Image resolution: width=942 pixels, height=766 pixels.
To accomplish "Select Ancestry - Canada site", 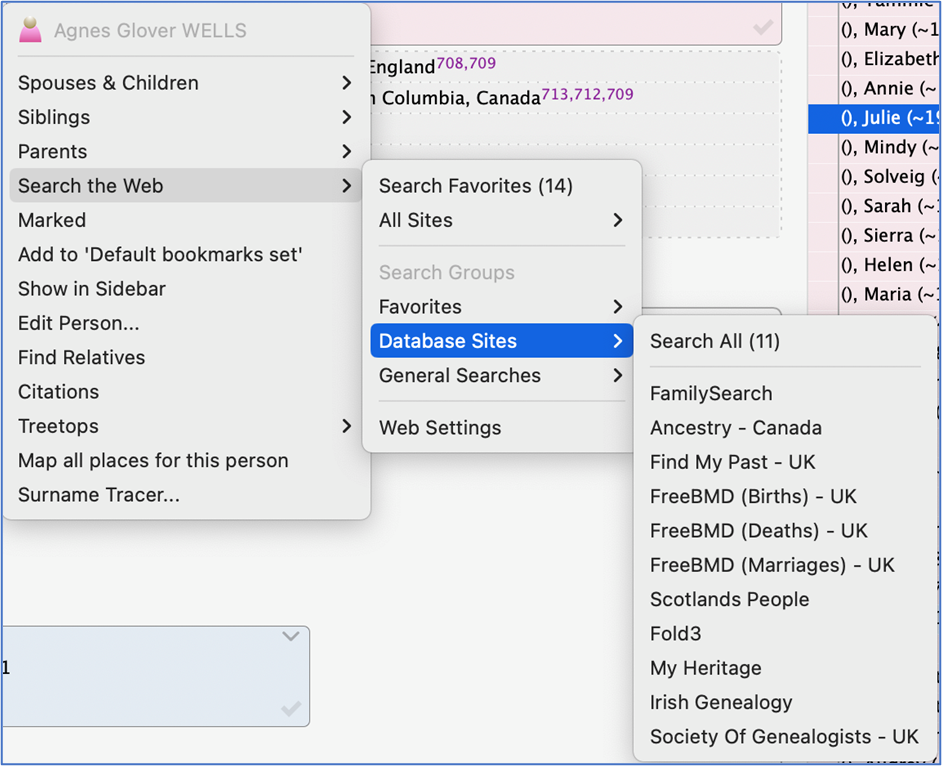I will click(735, 428).
